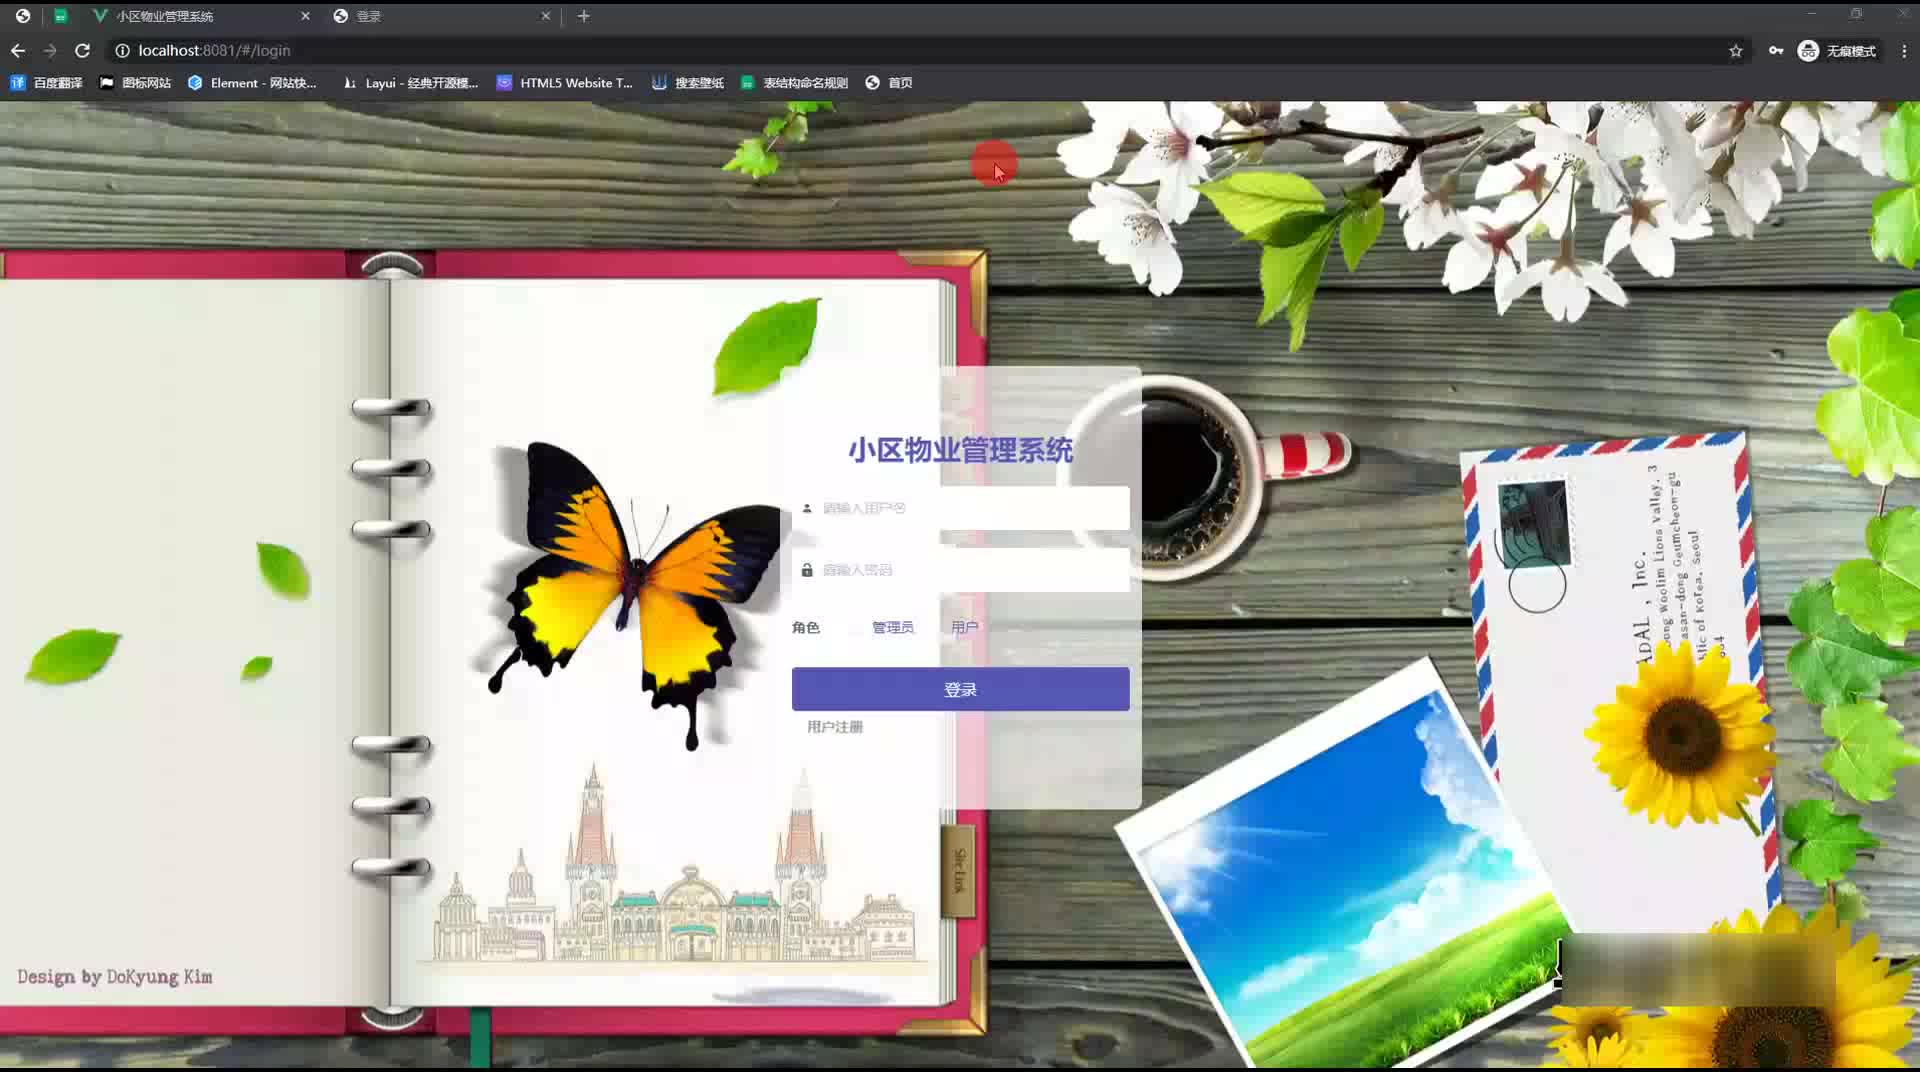Go back using the browser arrow
1920x1072 pixels.
(x=18, y=50)
